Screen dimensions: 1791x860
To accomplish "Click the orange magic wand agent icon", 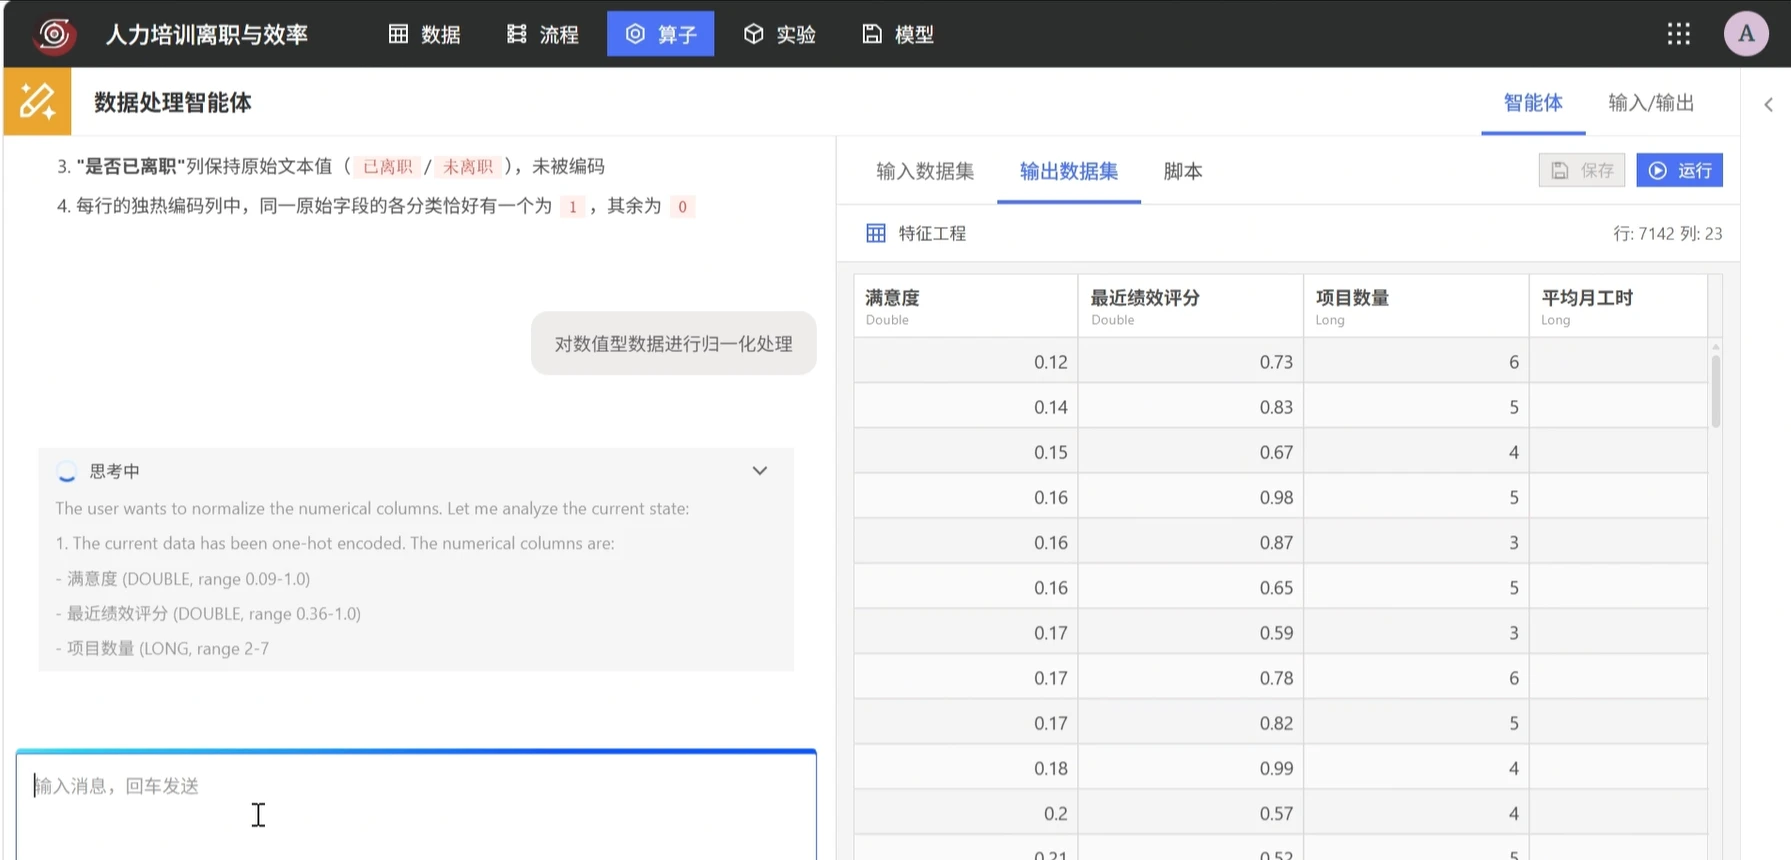I will [37, 101].
